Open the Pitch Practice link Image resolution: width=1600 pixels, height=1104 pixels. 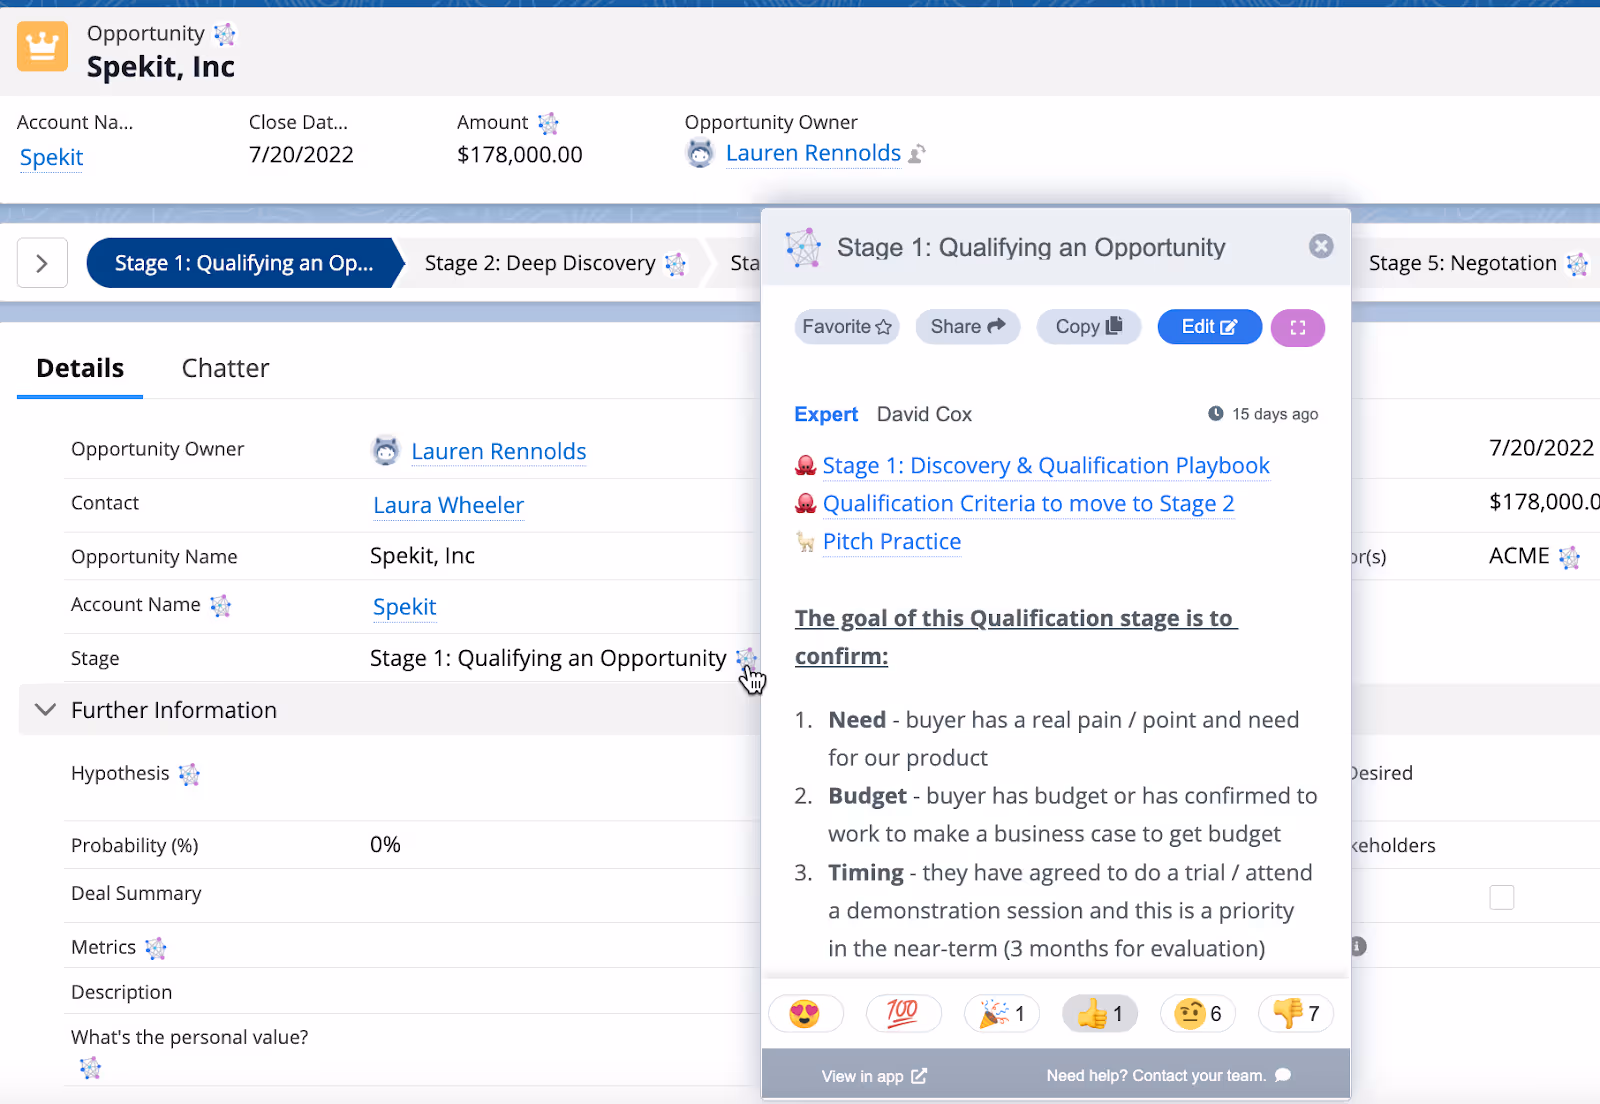892,542
